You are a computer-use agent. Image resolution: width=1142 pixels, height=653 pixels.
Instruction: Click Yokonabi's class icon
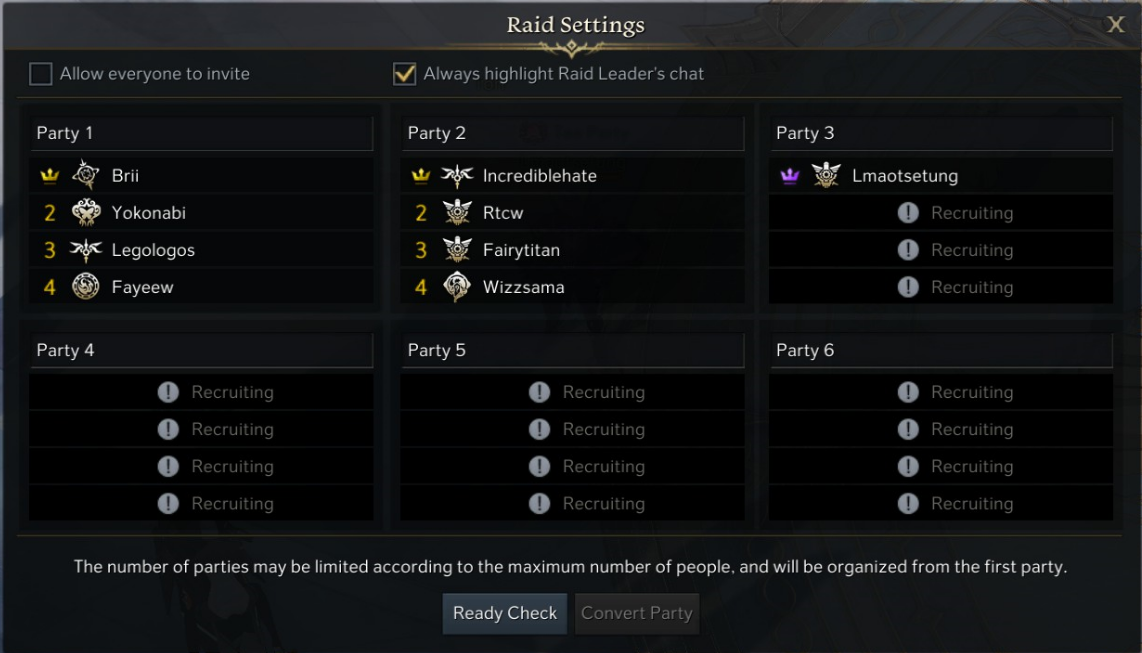[x=86, y=213]
